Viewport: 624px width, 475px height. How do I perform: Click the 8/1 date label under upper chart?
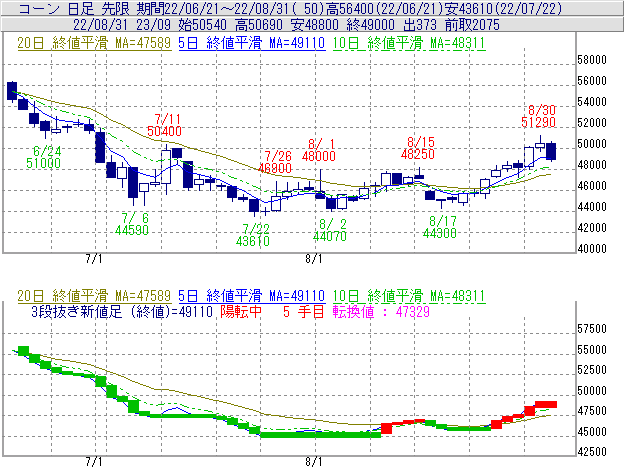click(314, 259)
